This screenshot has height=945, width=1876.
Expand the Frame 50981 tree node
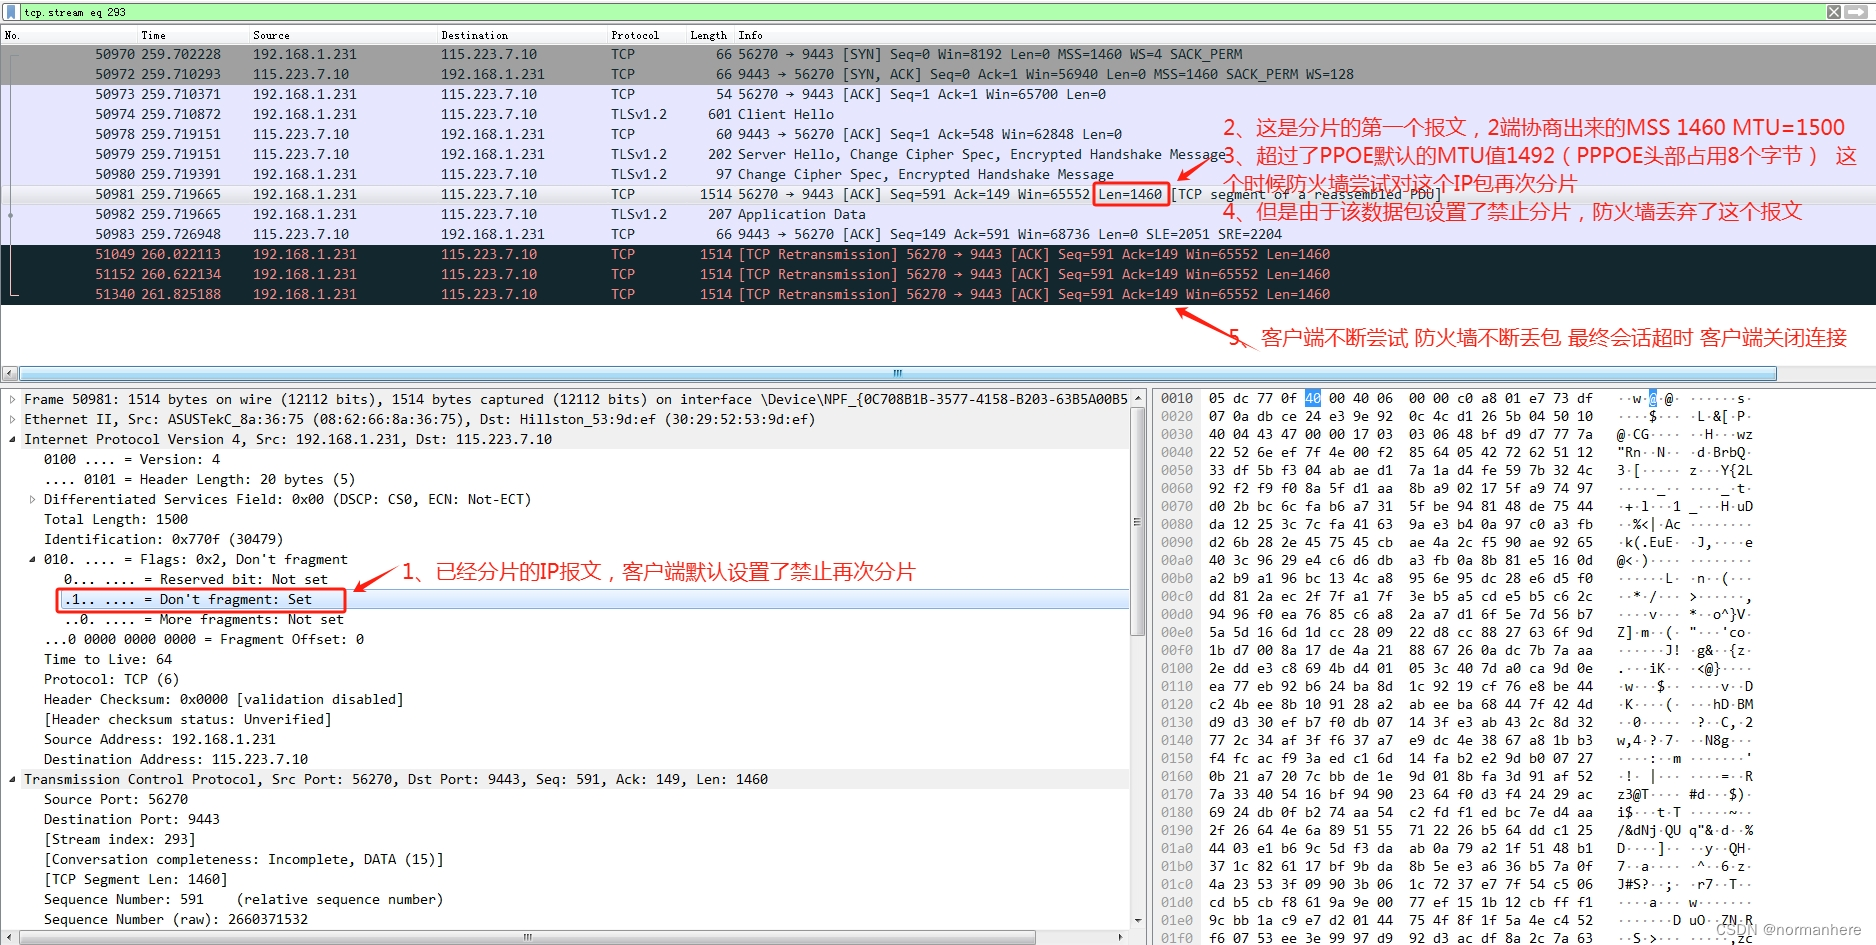click(12, 399)
